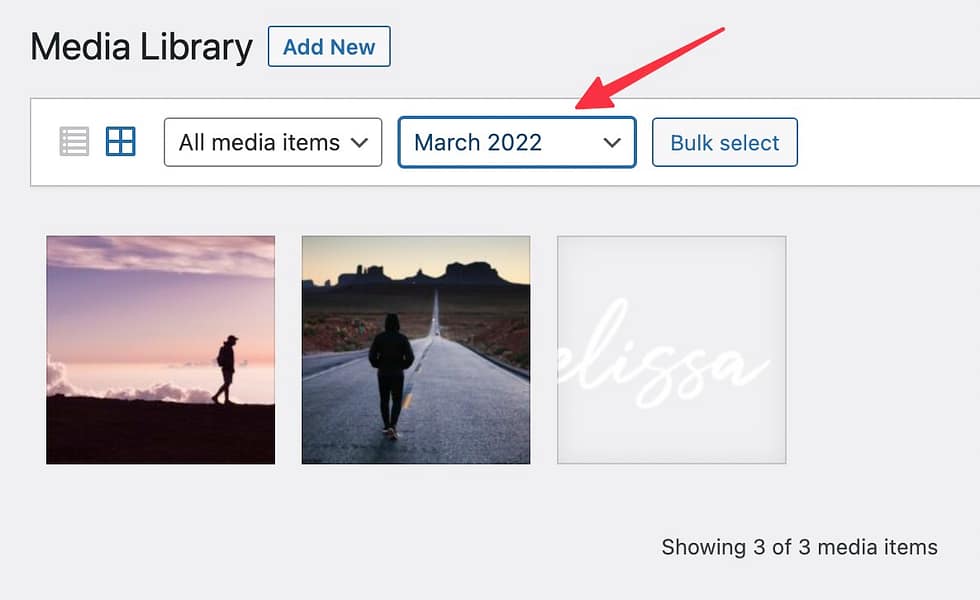Click the Add New media button
This screenshot has height=600, width=980.
coord(329,46)
